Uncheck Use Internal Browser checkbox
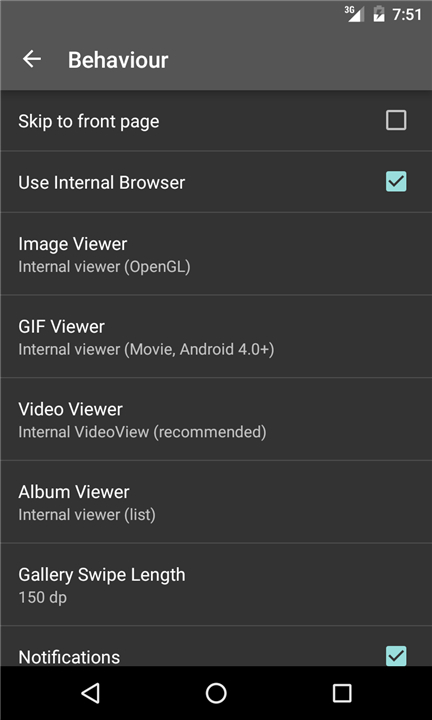This screenshot has width=432, height=720. 396,182
